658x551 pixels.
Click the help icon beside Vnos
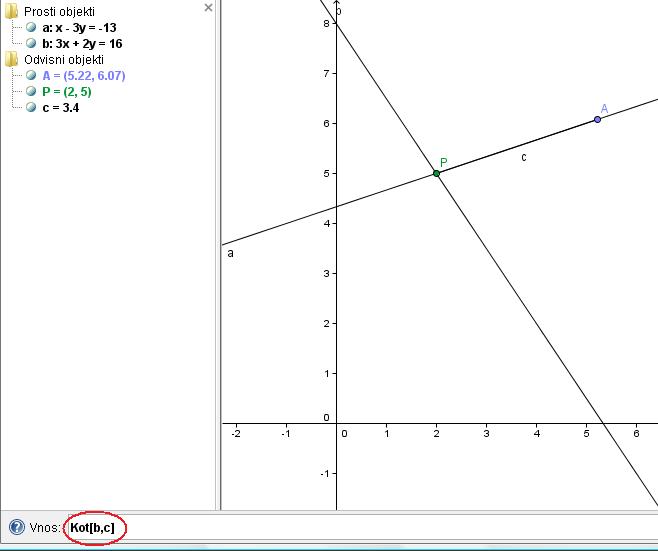pyautogui.click(x=16, y=527)
